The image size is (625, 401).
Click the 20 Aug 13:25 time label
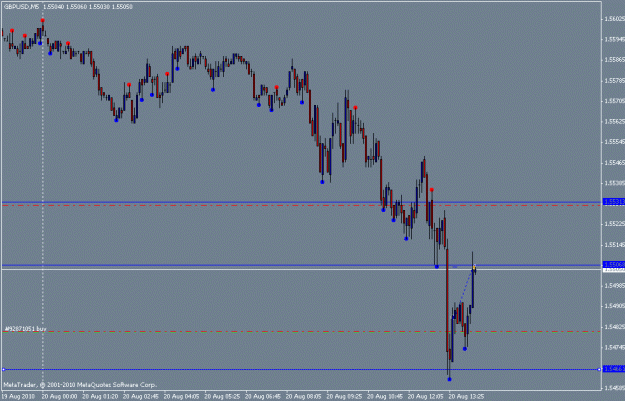coord(466,397)
